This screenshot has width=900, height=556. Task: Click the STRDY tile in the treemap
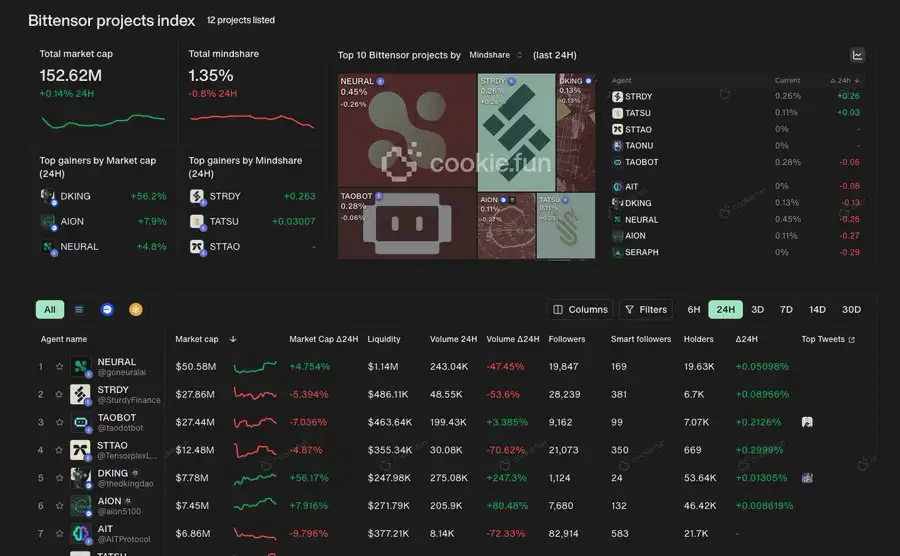(x=517, y=133)
